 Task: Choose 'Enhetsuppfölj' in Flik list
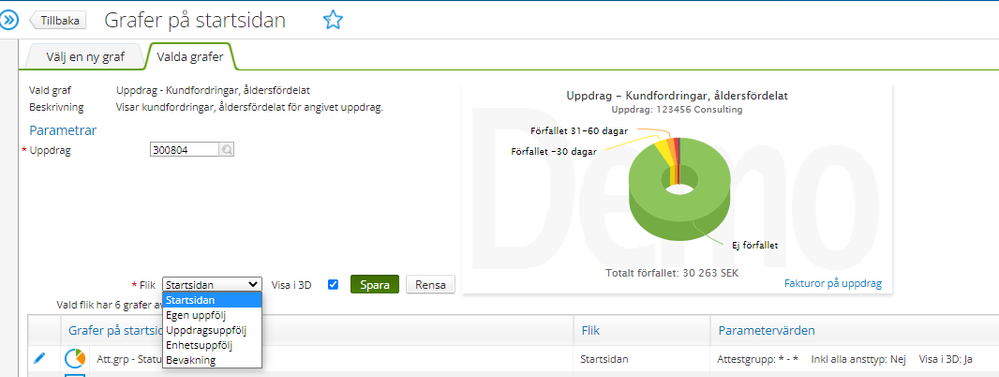coord(212,346)
